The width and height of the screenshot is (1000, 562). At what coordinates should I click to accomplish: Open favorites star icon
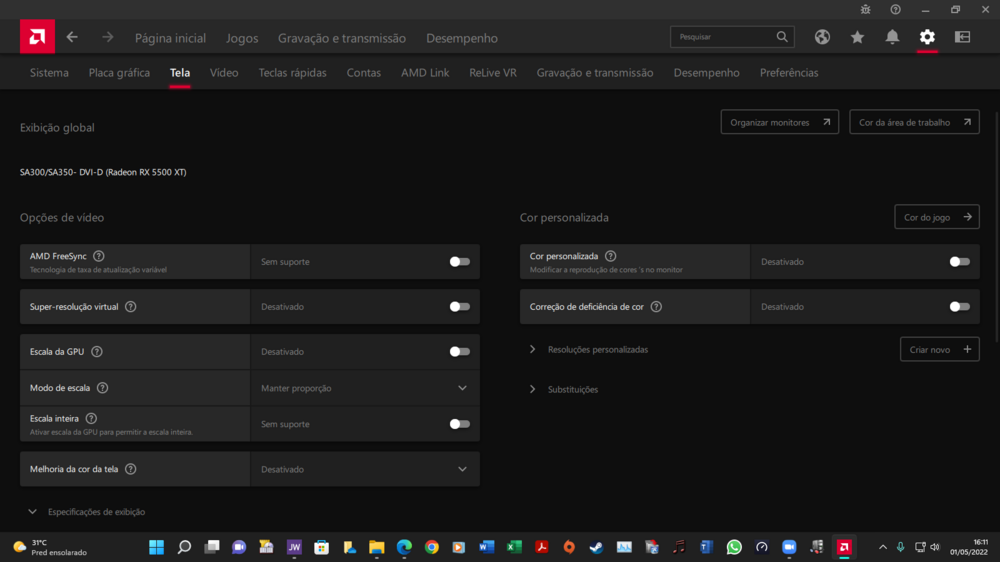point(857,37)
